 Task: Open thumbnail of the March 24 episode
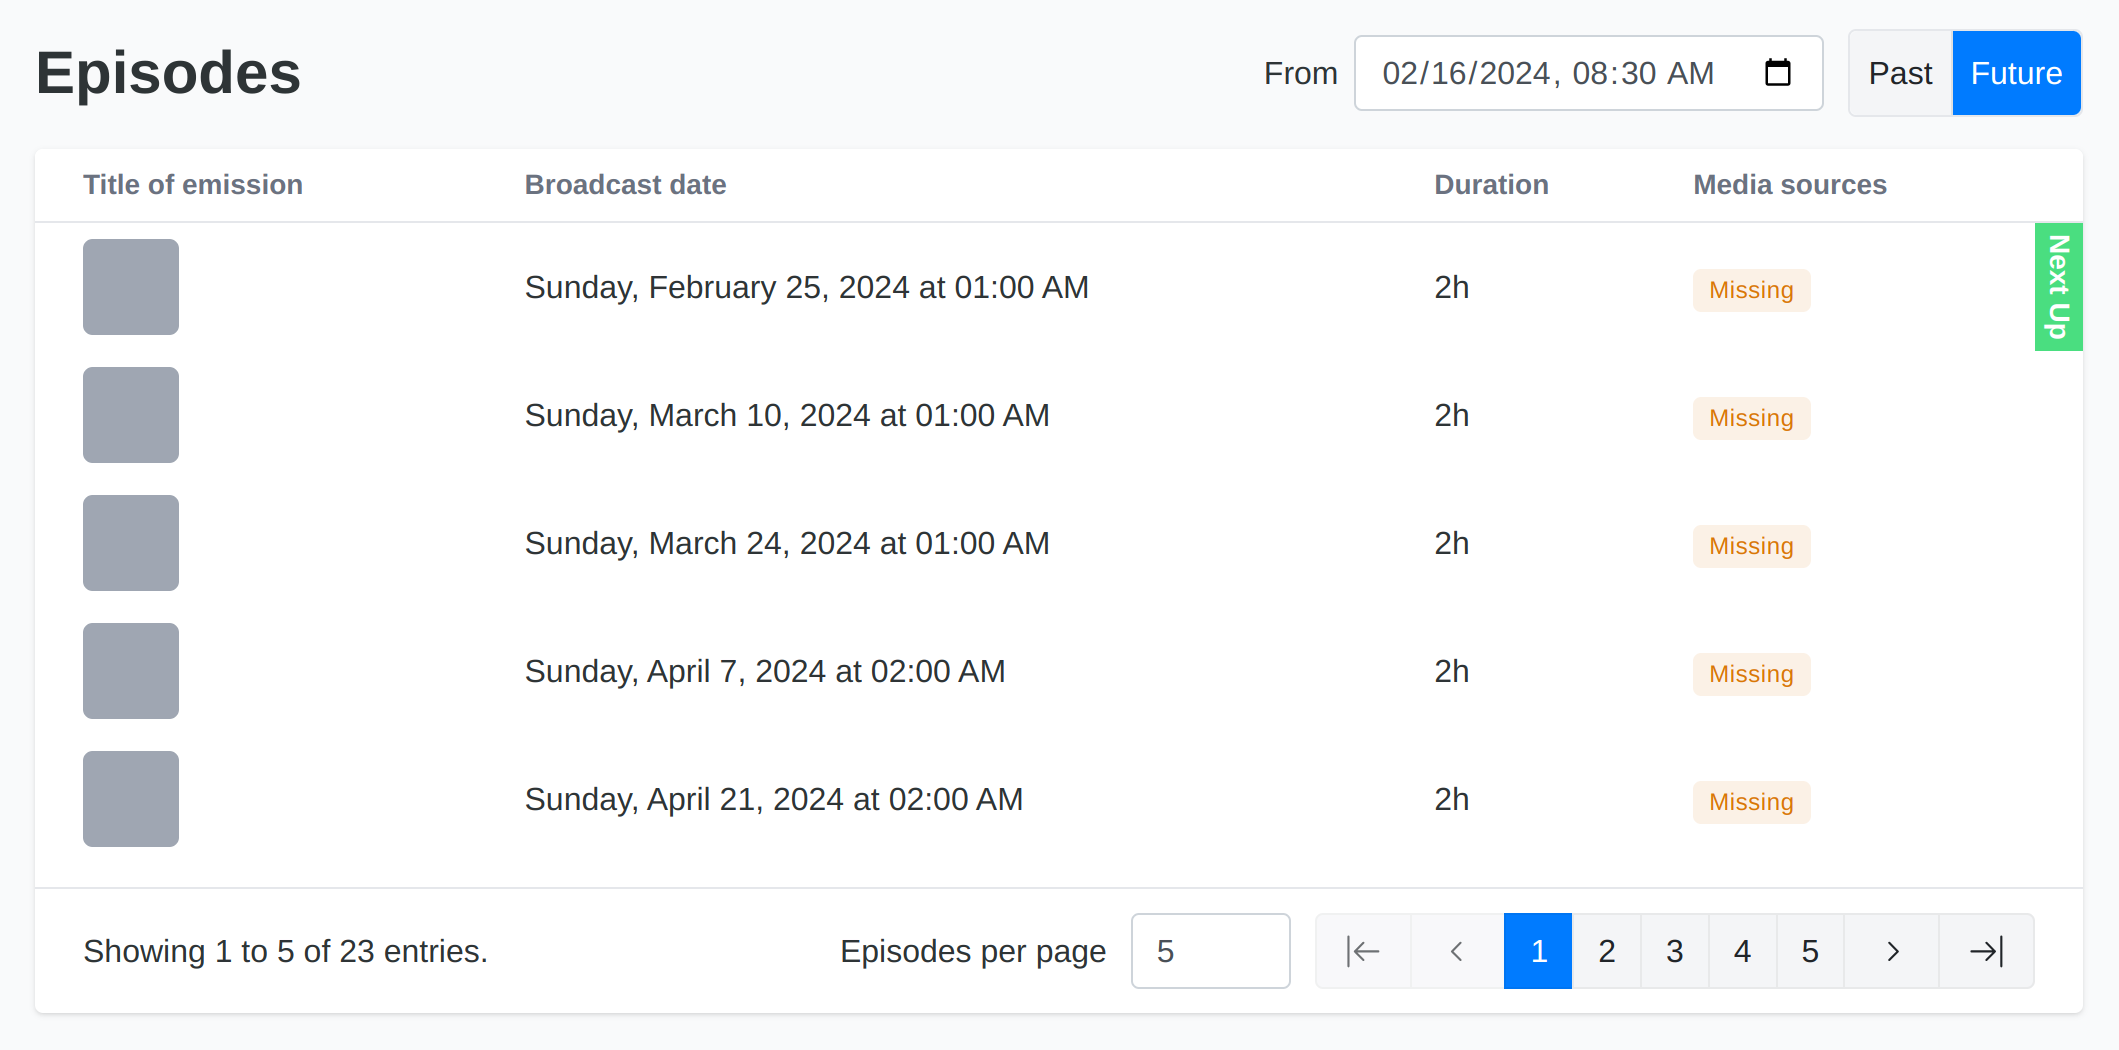point(131,543)
